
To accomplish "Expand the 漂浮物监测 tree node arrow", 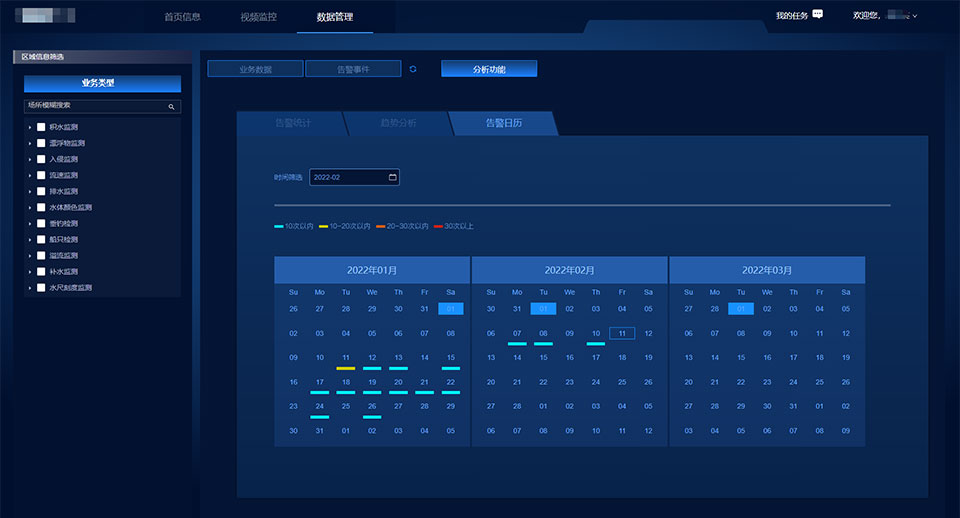I will click(30, 143).
